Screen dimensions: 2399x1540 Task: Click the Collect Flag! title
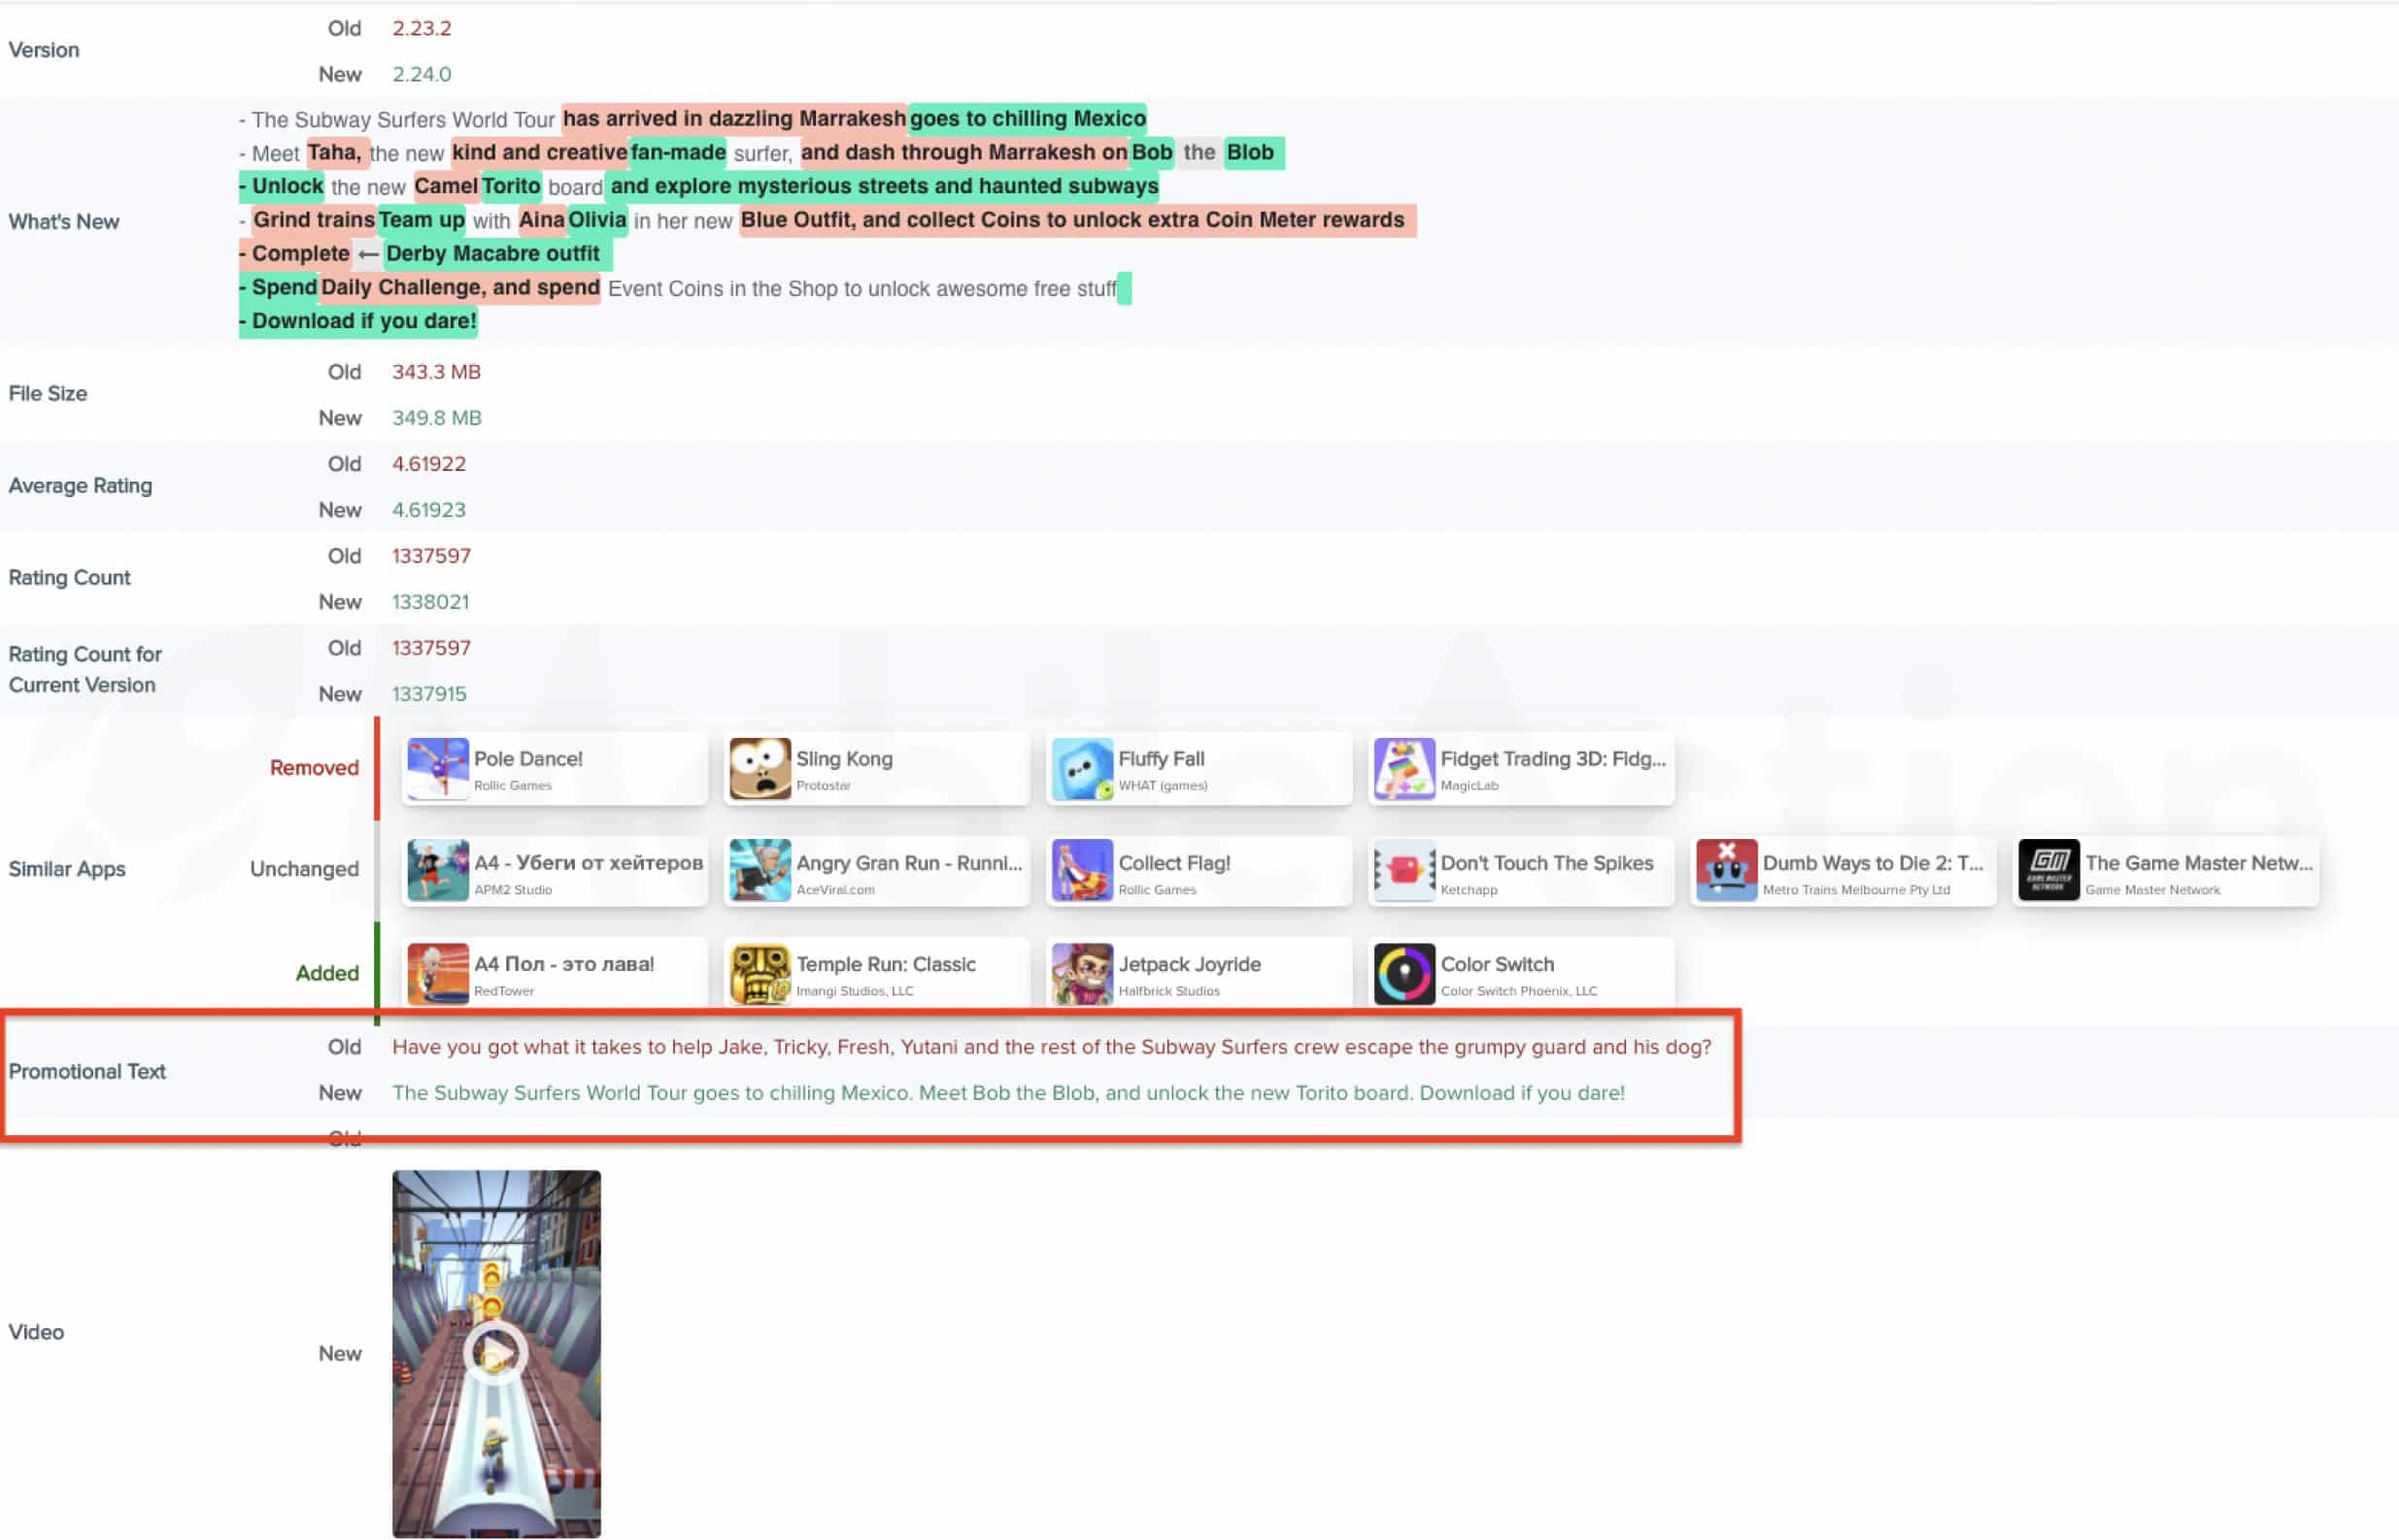1174,863
